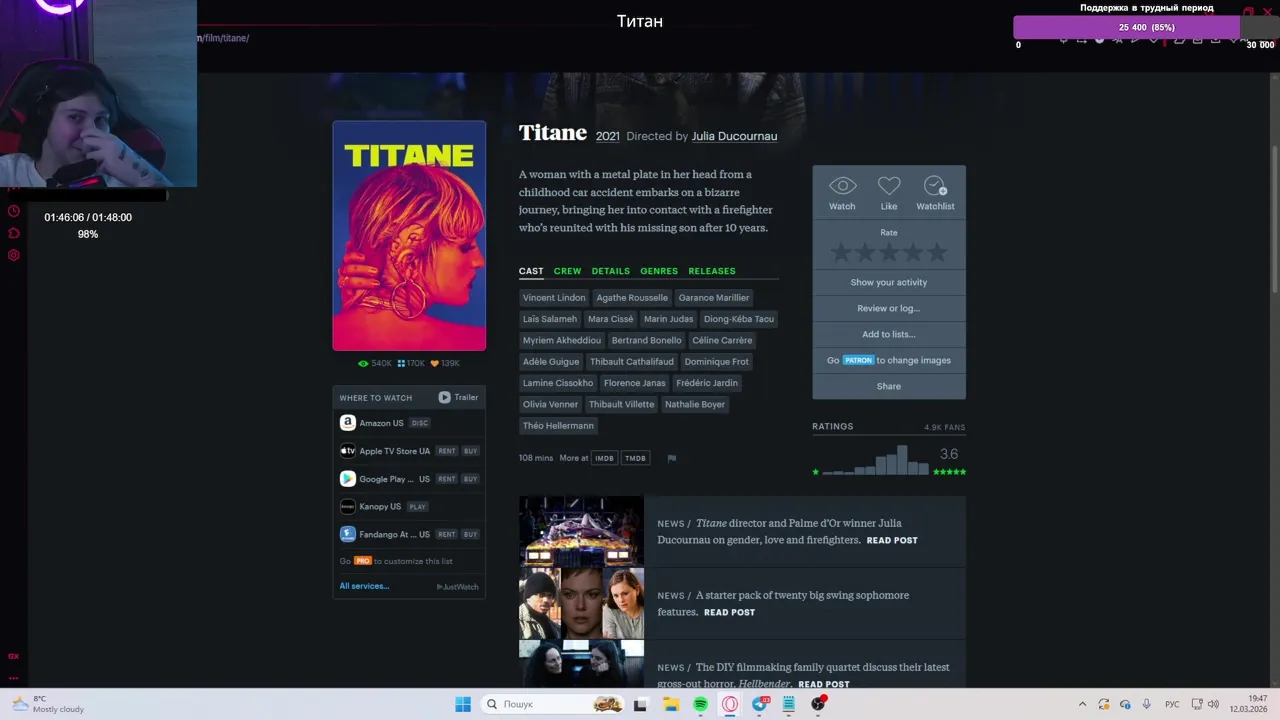Open the IMDB link
This screenshot has width=1280, height=720.
(604, 458)
